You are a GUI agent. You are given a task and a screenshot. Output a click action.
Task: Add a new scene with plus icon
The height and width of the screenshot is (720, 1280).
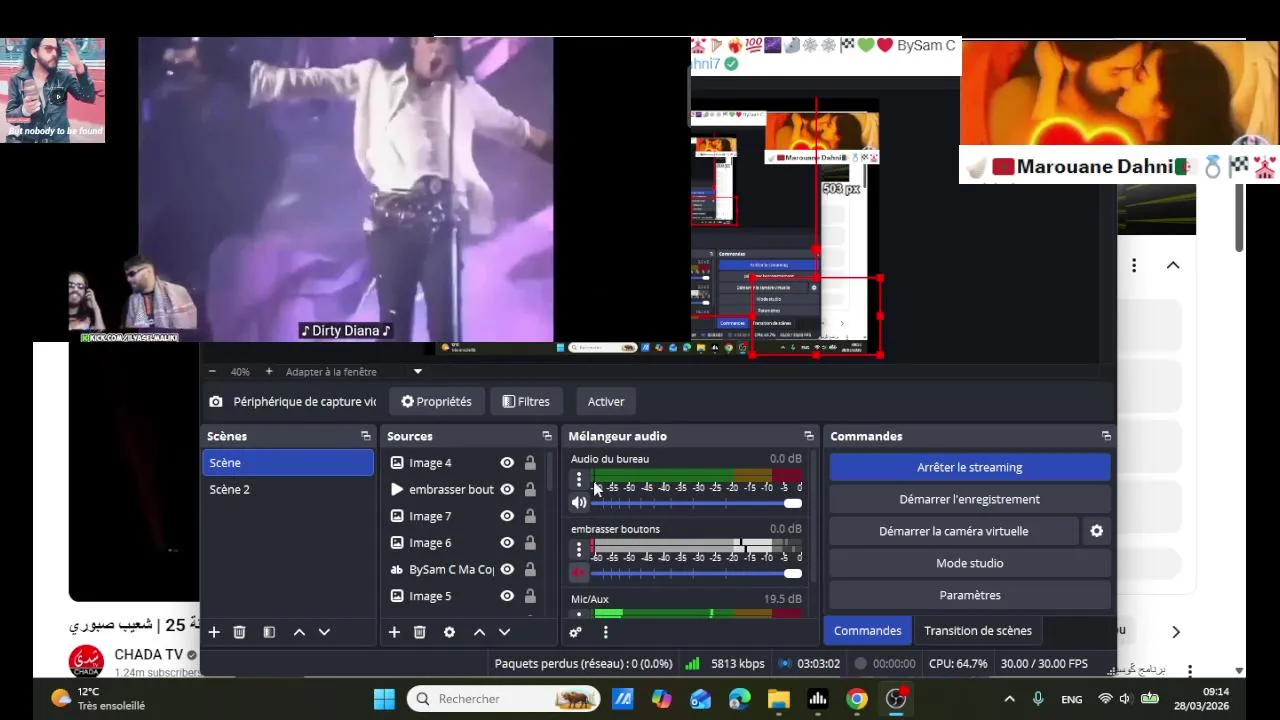[214, 632]
